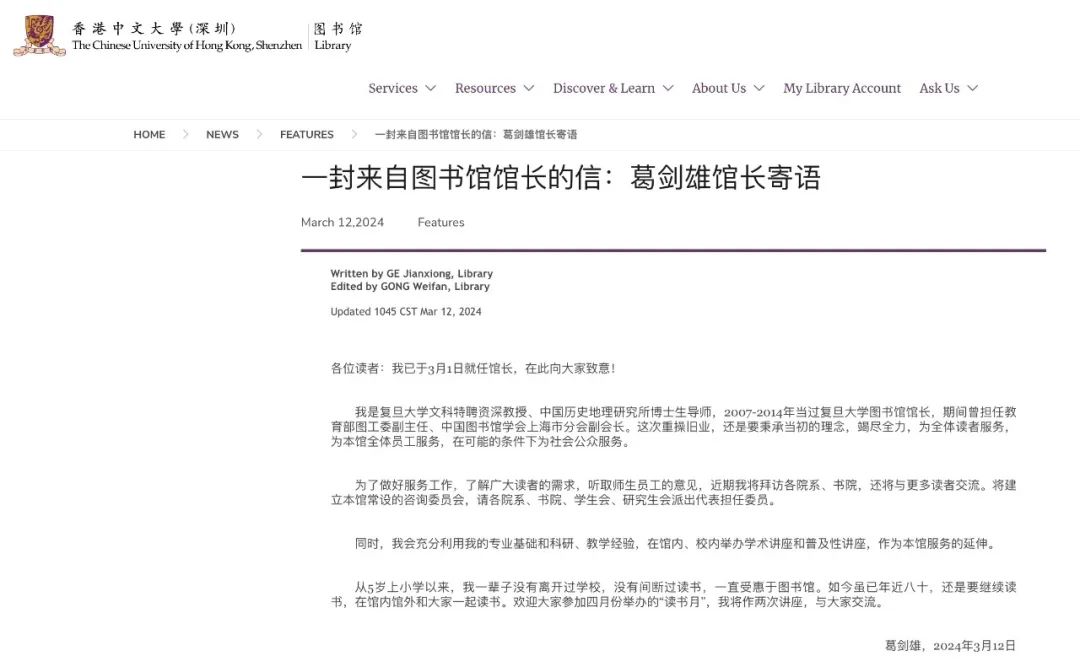Click the current article breadcrumb title

pos(475,135)
